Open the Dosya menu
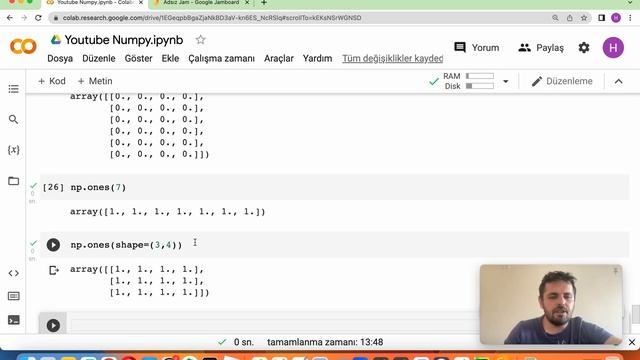 point(60,58)
